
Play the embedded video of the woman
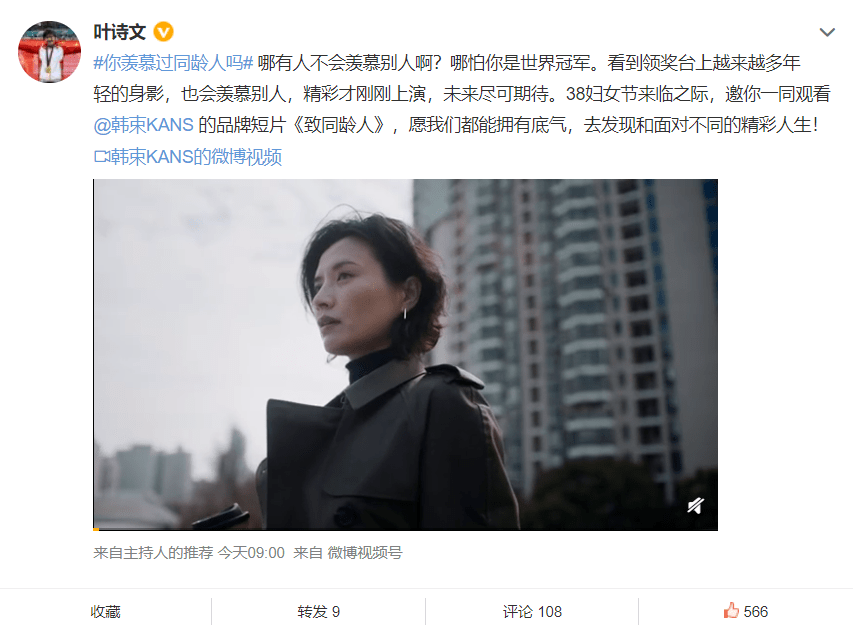click(405, 354)
